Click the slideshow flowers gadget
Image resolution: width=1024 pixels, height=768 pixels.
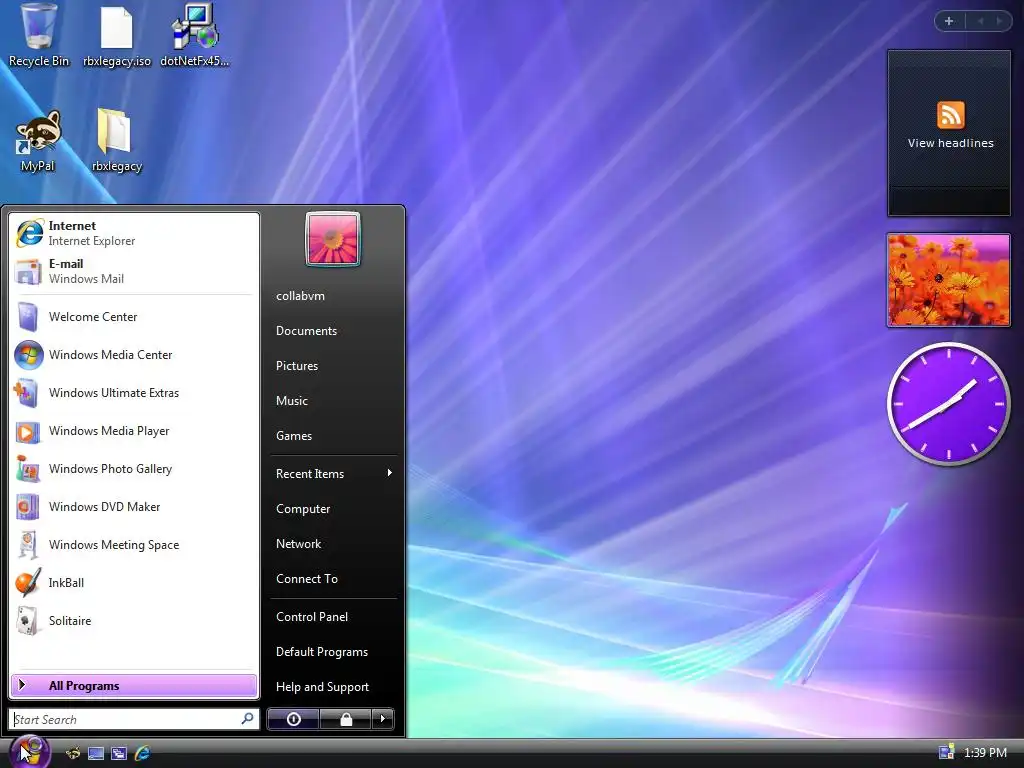pyautogui.click(x=948, y=280)
